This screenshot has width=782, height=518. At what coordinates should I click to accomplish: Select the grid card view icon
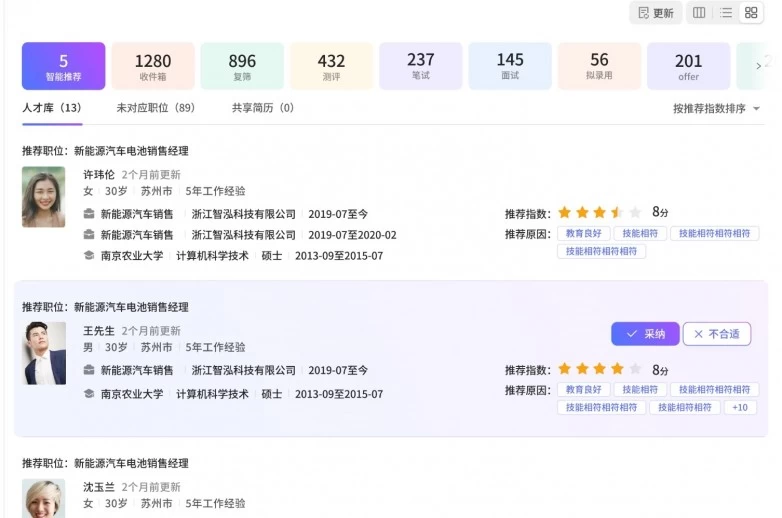[x=751, y=13]
